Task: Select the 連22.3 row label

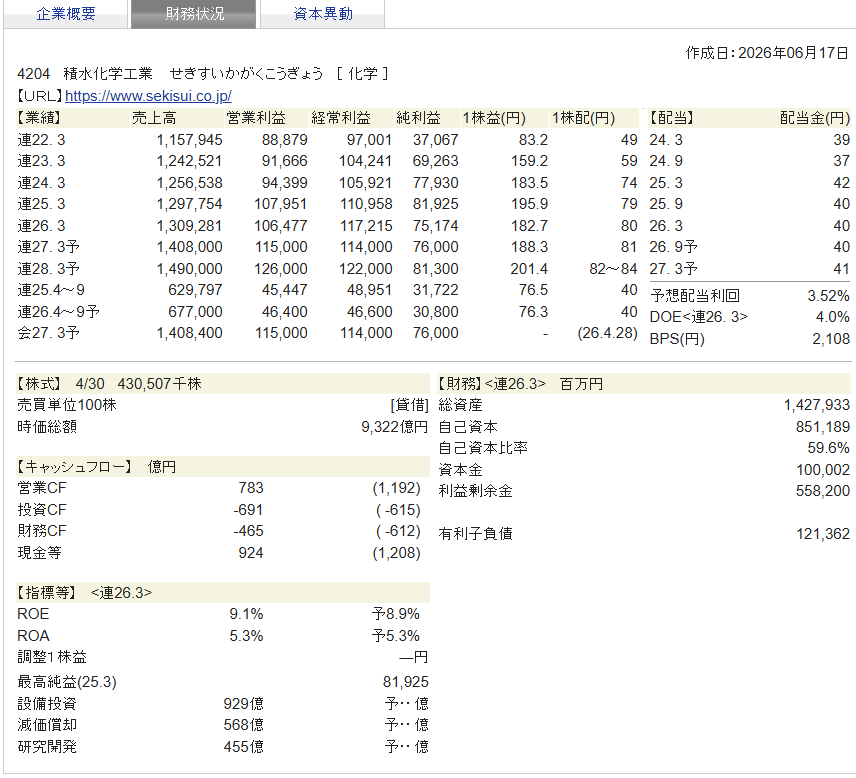Action: pyautogui.click(x=41, y=140)
